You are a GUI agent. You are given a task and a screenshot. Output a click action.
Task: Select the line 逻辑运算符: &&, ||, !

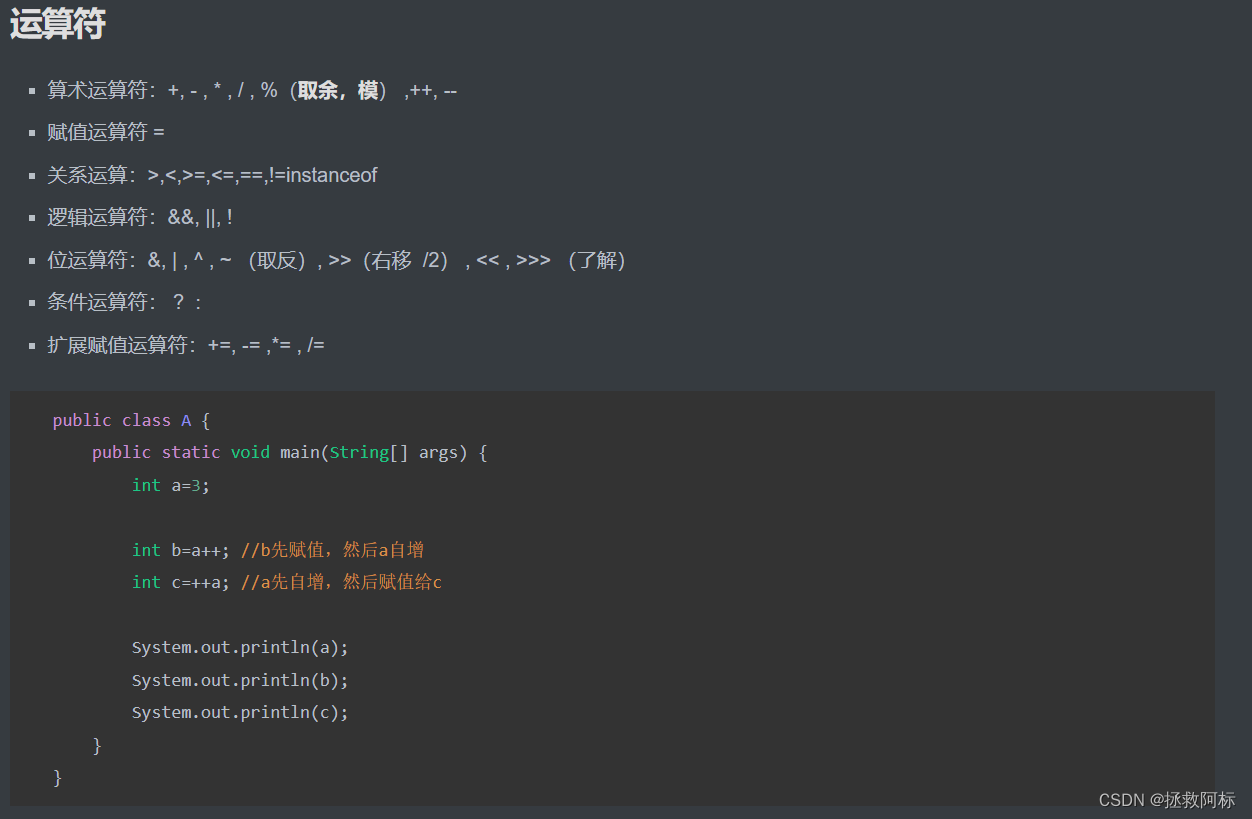click(140, 217)
